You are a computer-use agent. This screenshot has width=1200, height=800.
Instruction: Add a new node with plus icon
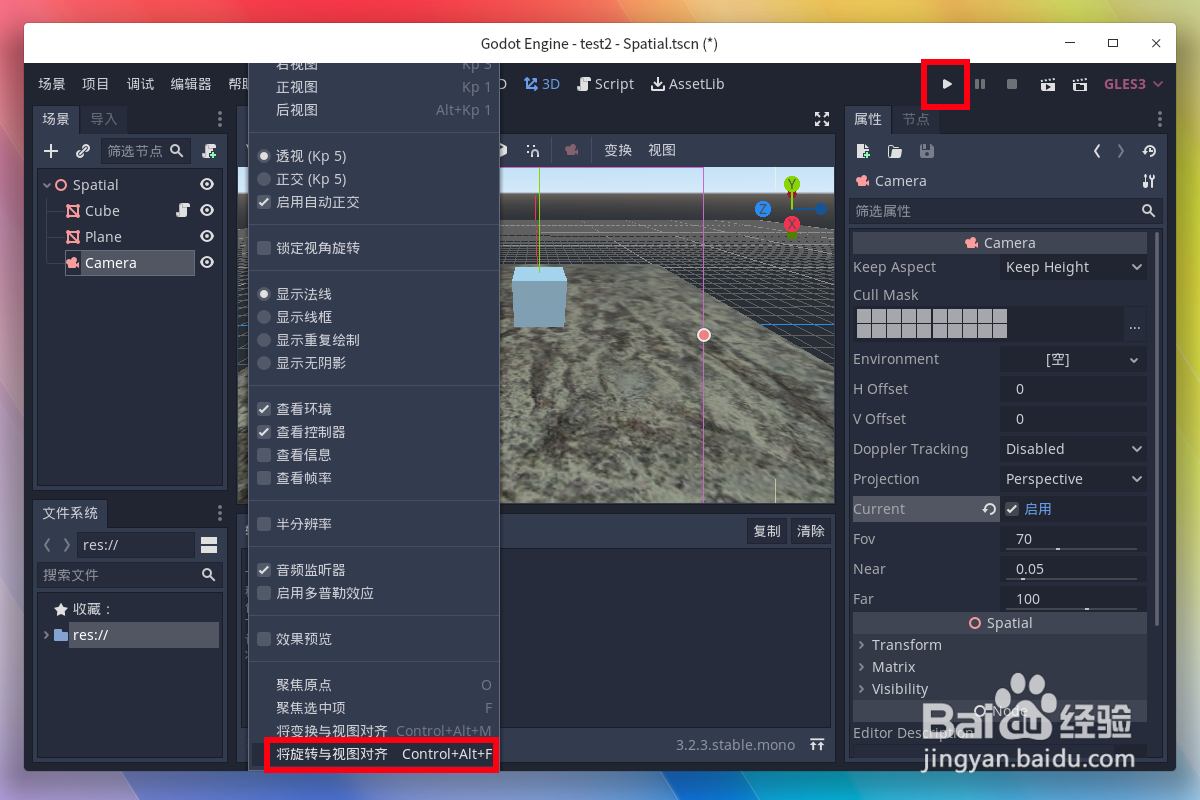52,151
